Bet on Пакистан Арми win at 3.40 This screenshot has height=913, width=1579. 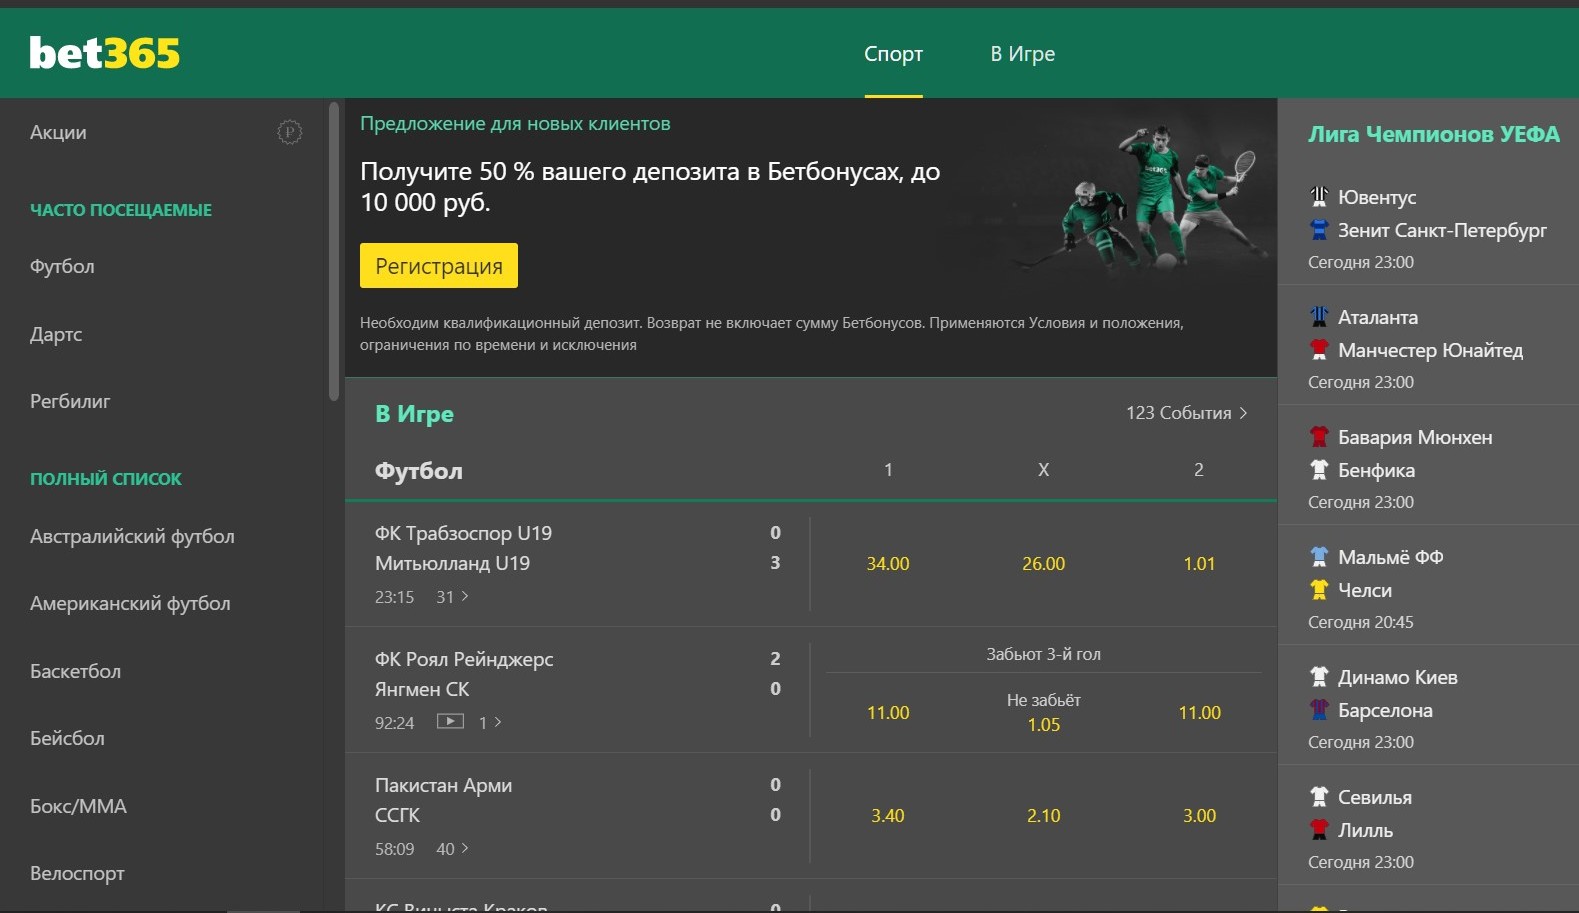point(888,816)
